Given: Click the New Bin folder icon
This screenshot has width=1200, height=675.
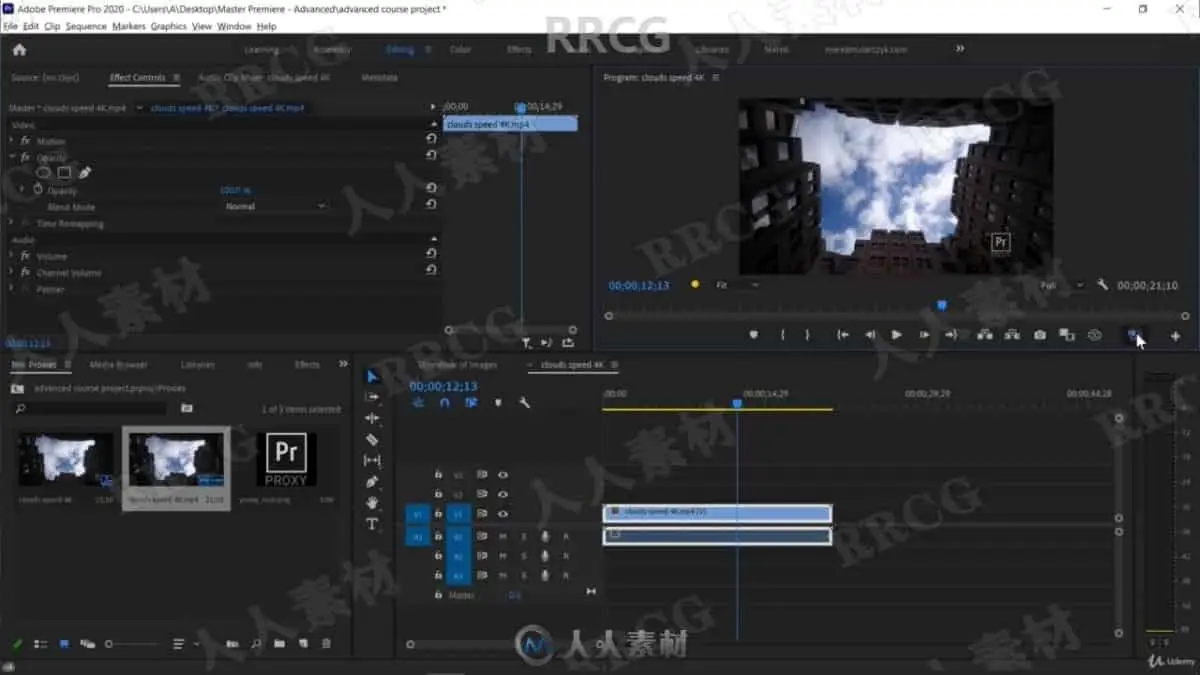Looking at the screenshot, I should tap(280, 644).
